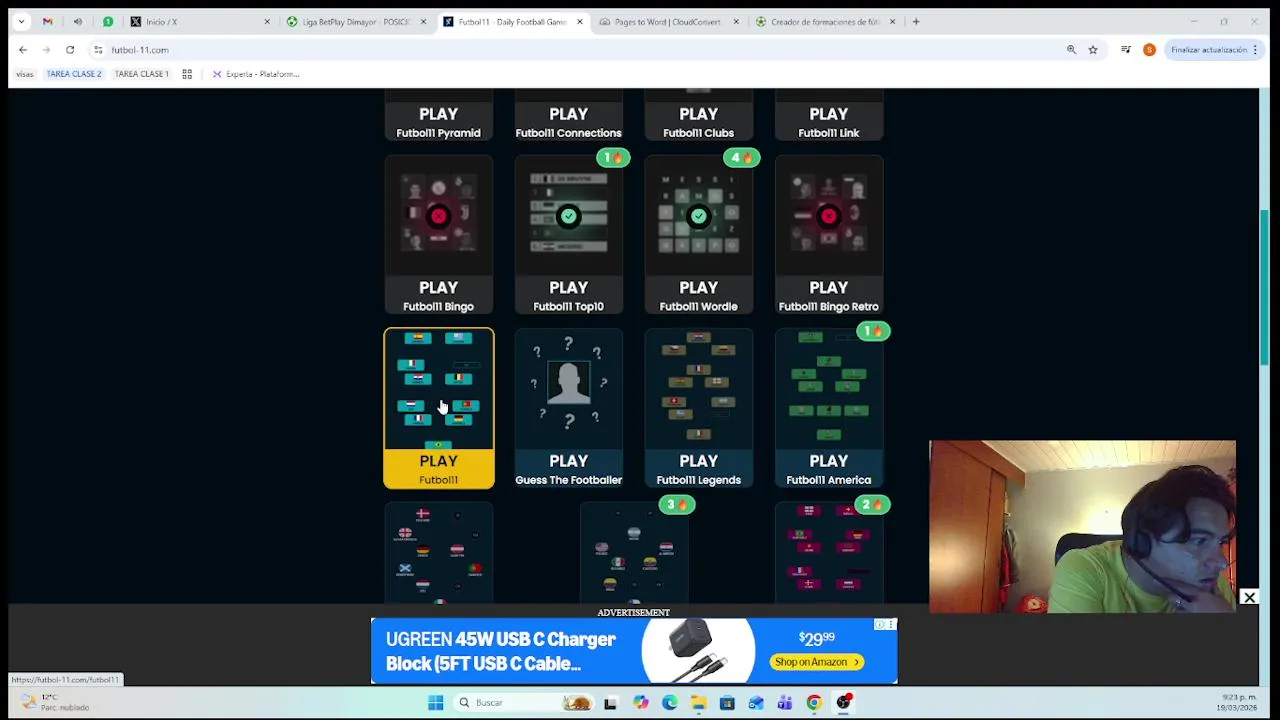
Task: Open the Guess The Footballer game
Action: tap(568, 408)
